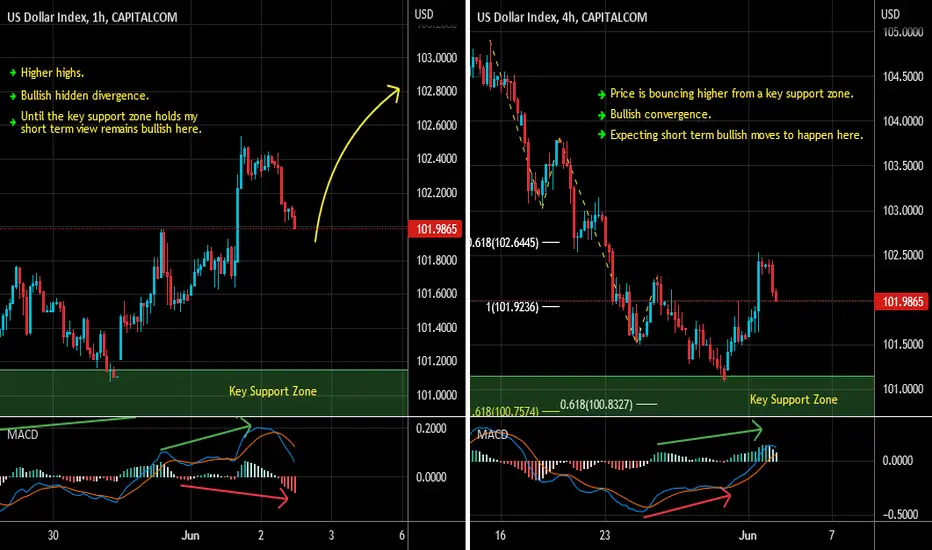Click the '16' date on 4h time axis
This screenshot has width=932, height=550.
[x=500, y=535]
